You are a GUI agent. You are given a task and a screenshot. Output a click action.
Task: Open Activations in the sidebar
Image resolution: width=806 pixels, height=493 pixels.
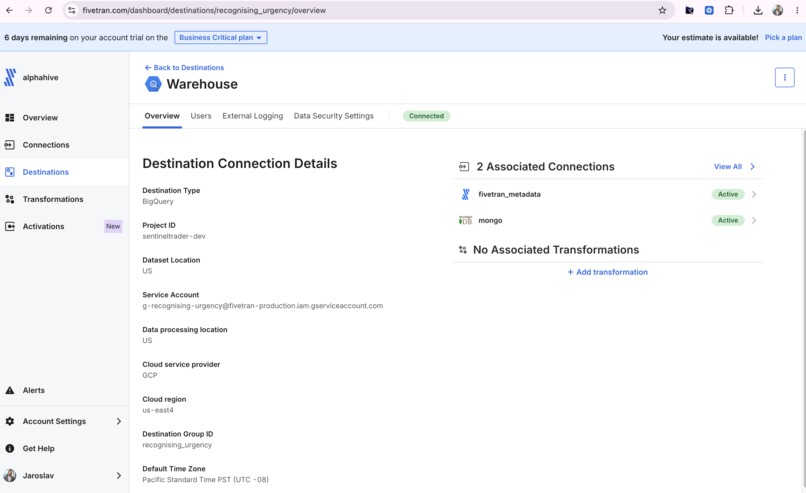coord(43,227)
